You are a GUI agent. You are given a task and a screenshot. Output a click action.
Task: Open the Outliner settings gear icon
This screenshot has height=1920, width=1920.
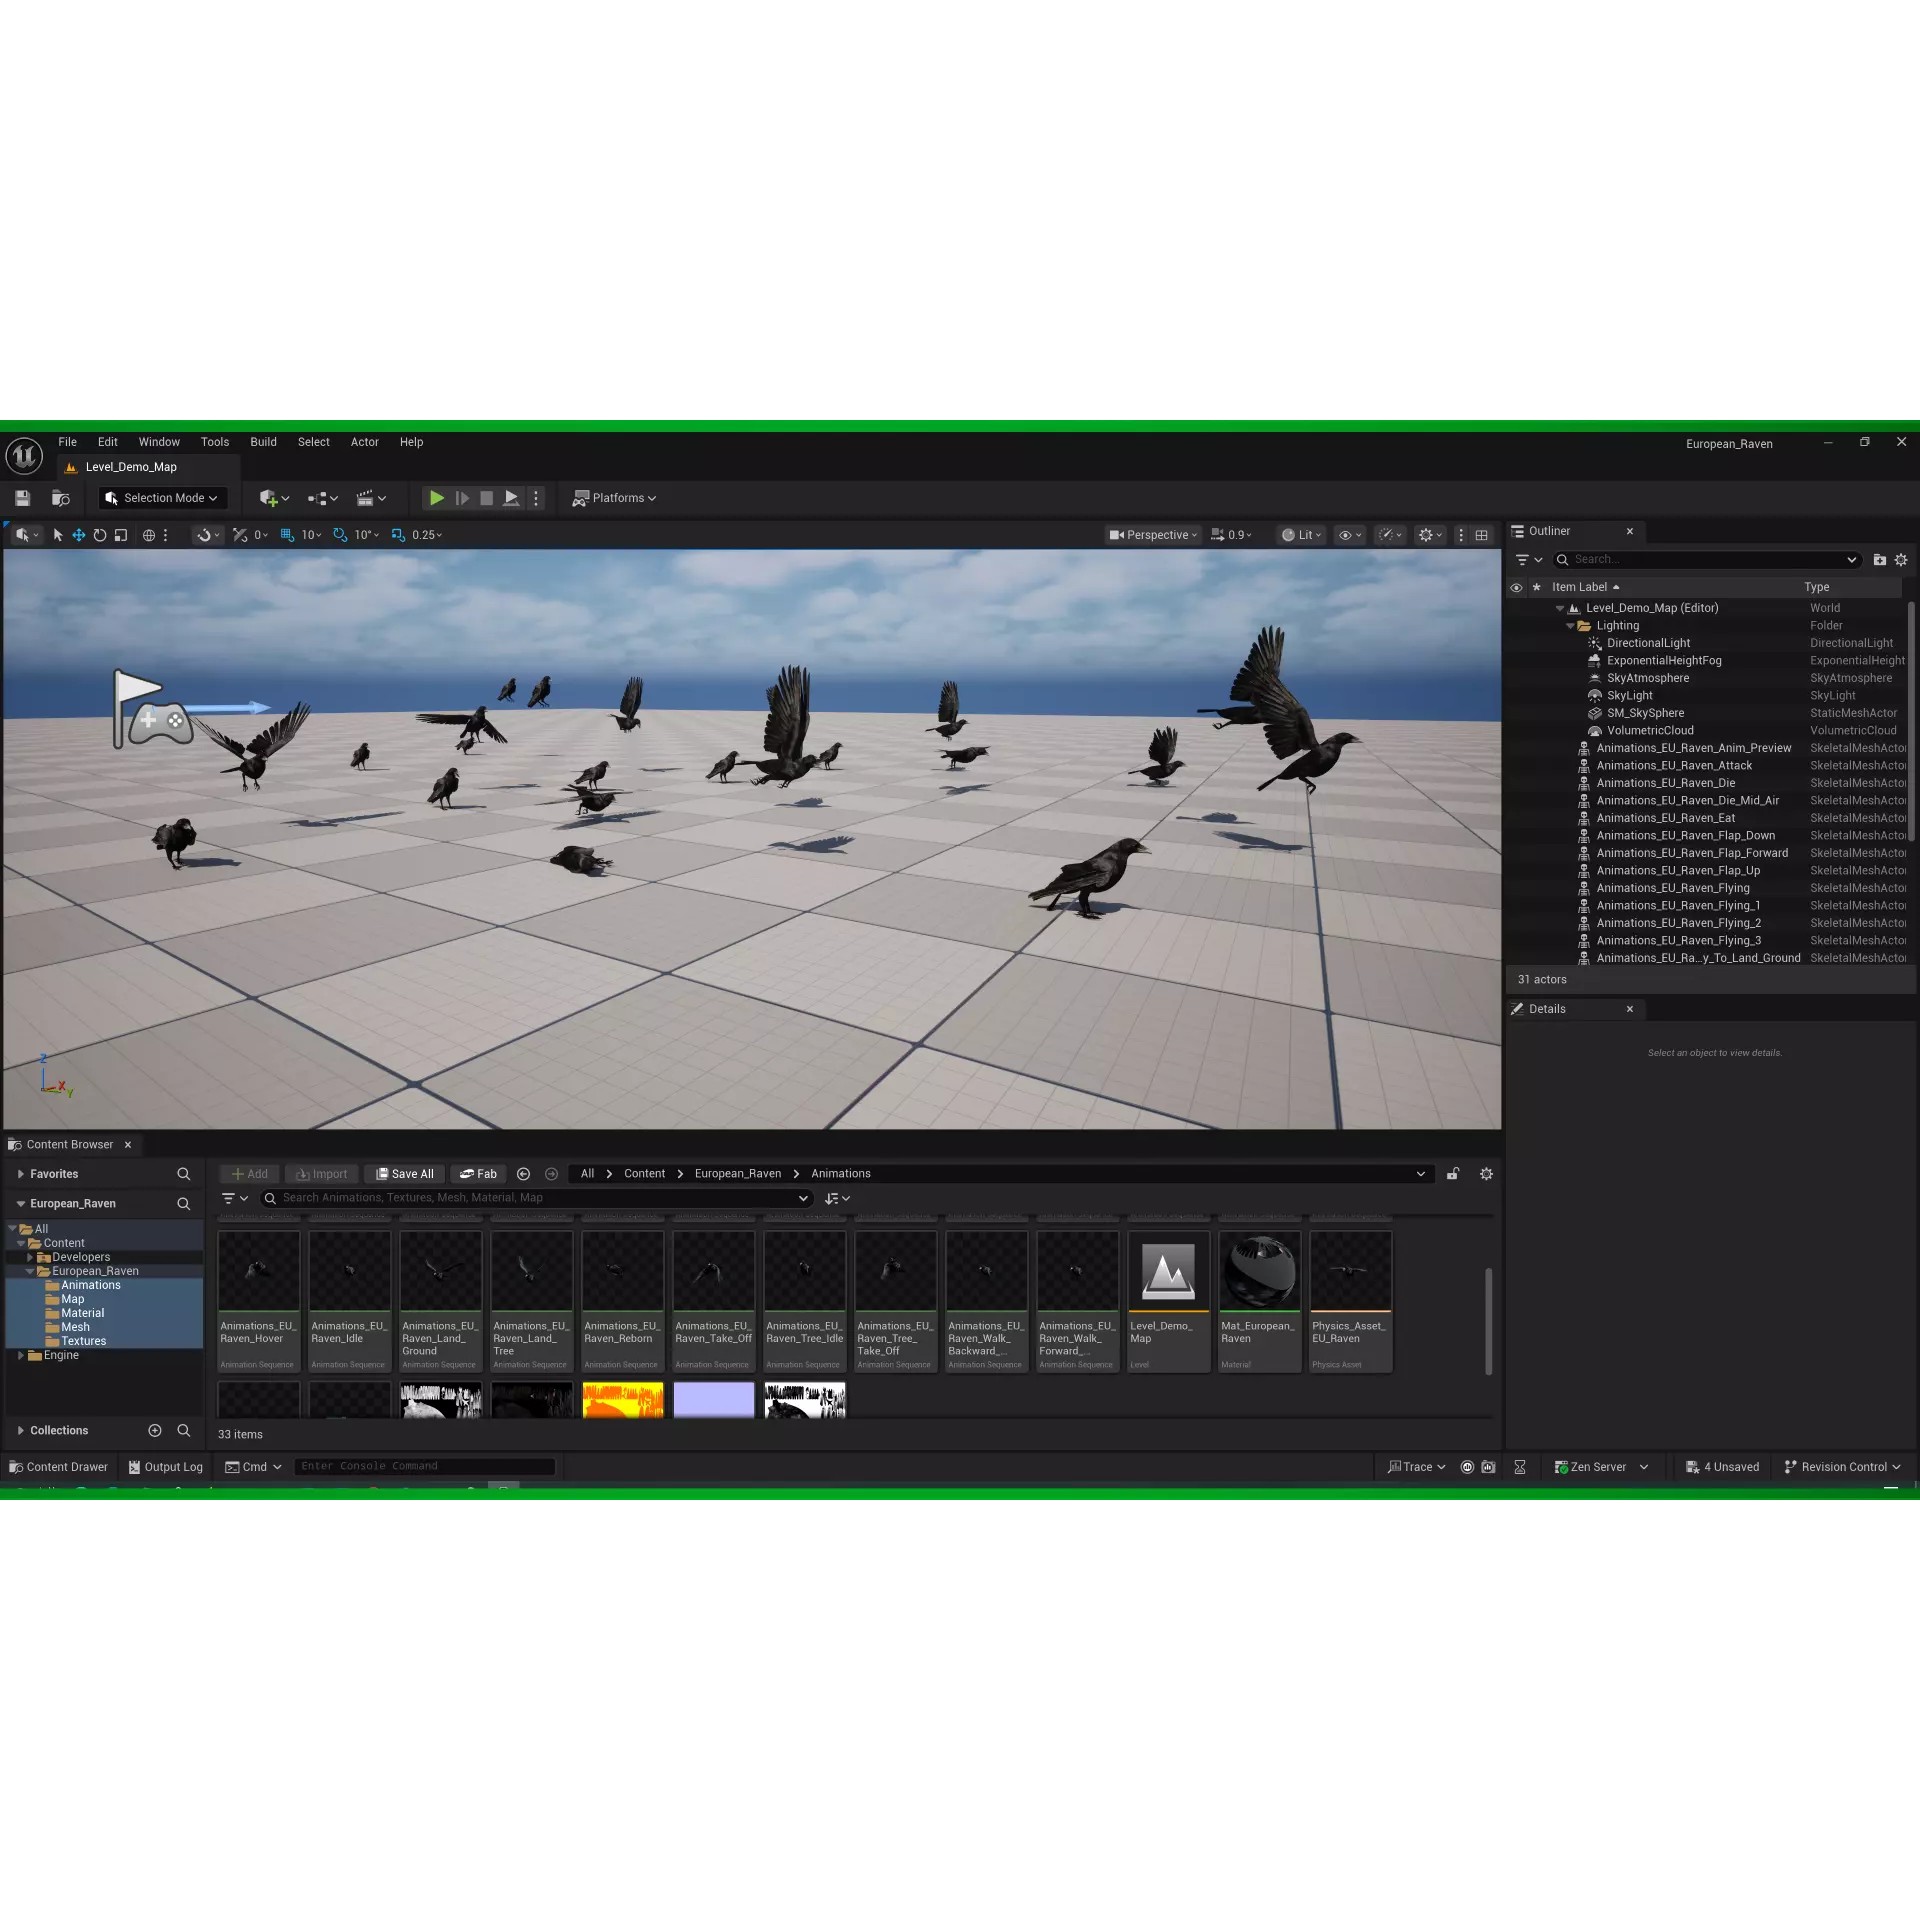coord(1900,560)
